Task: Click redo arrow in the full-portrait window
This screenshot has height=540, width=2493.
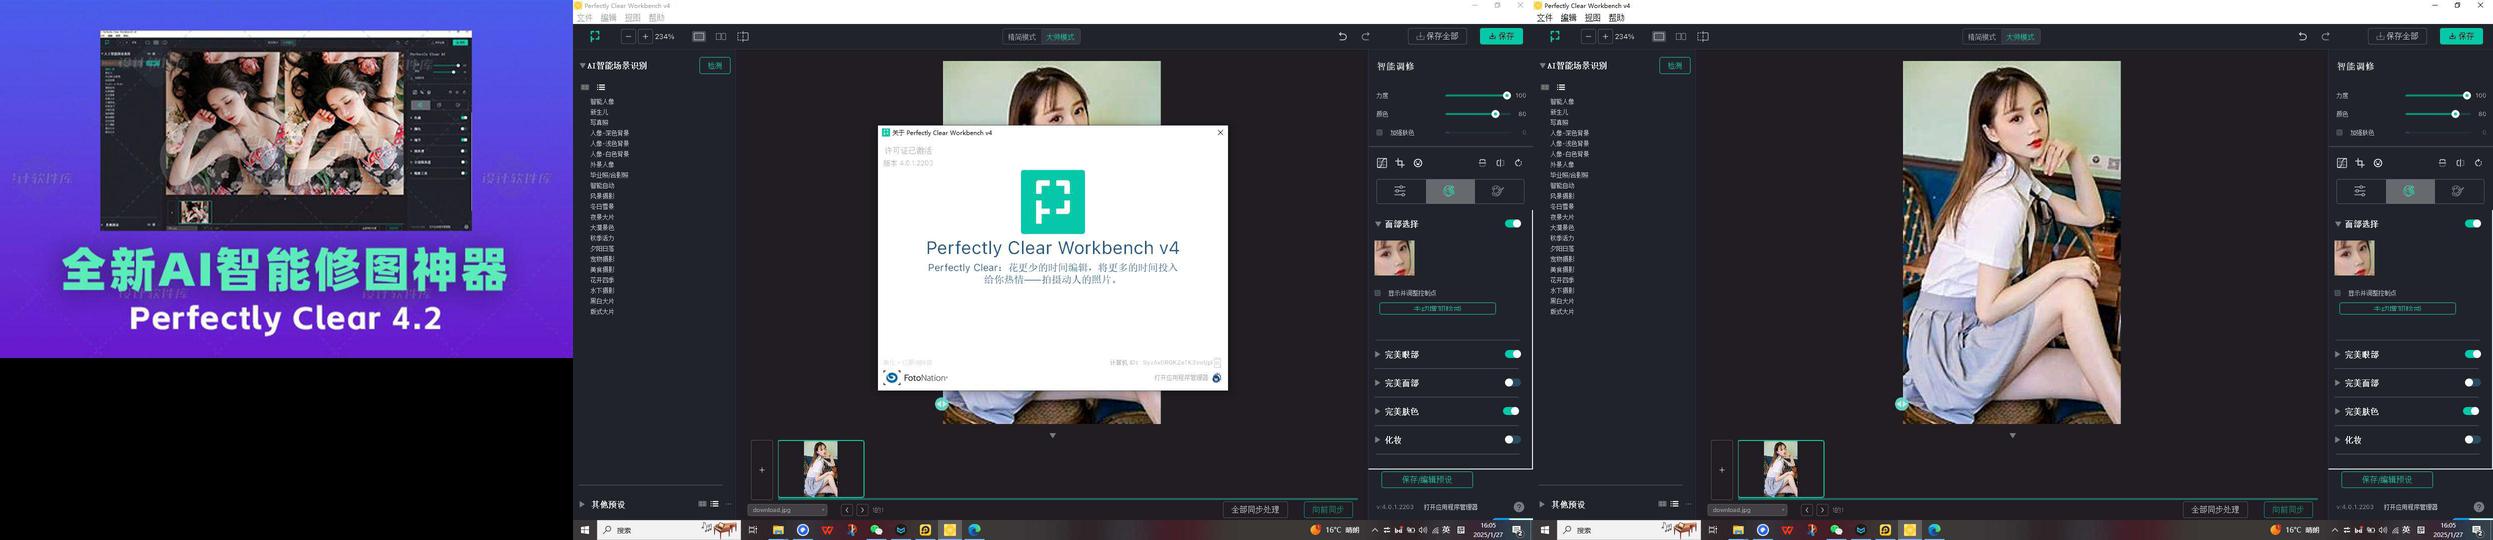Action: [2325, 36]
